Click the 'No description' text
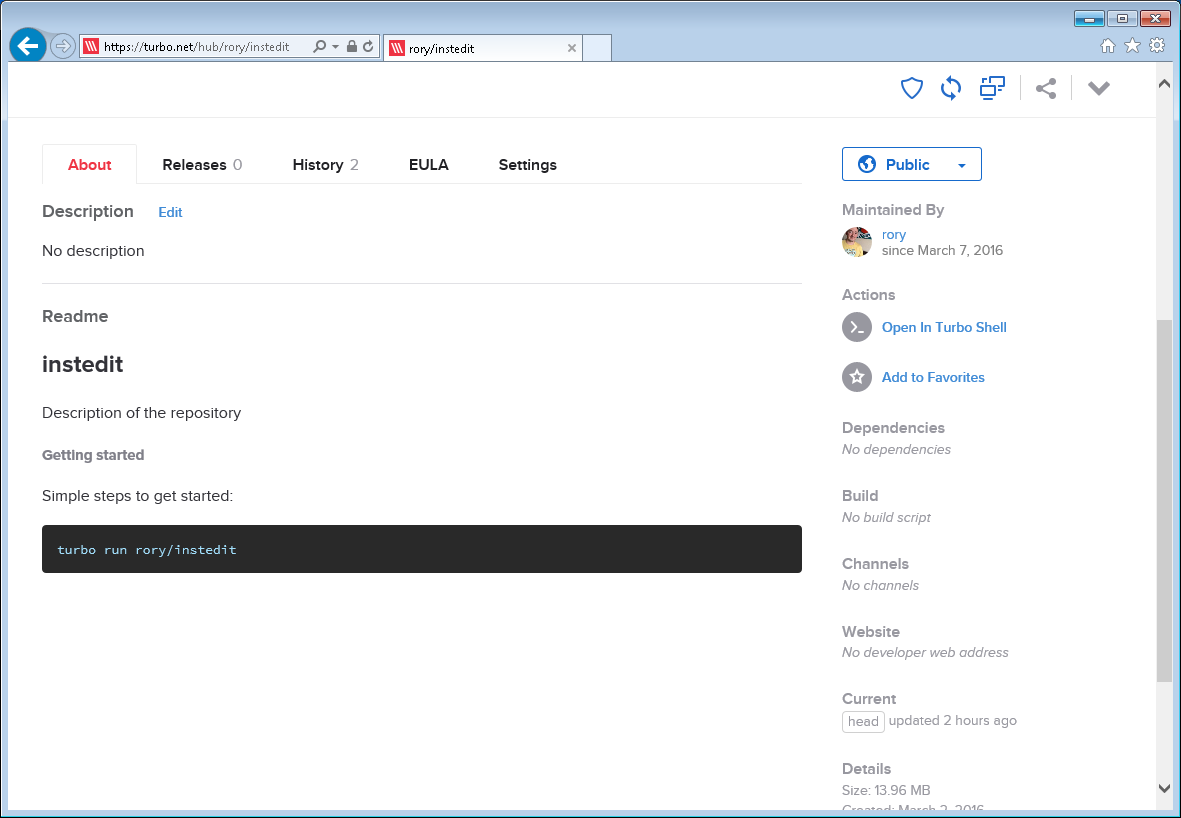 pyautogui.click(x=93, y=251)
